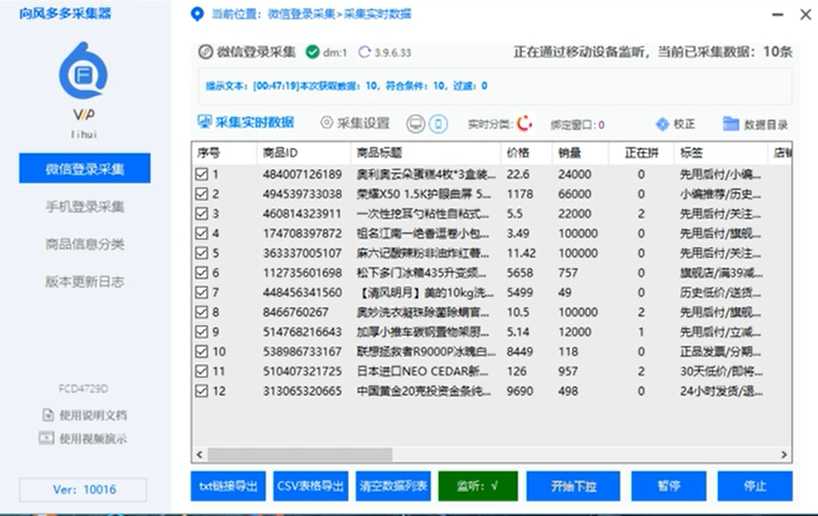
Task: Click the red realtime classification spinner icon
Action: click(524, 123)
